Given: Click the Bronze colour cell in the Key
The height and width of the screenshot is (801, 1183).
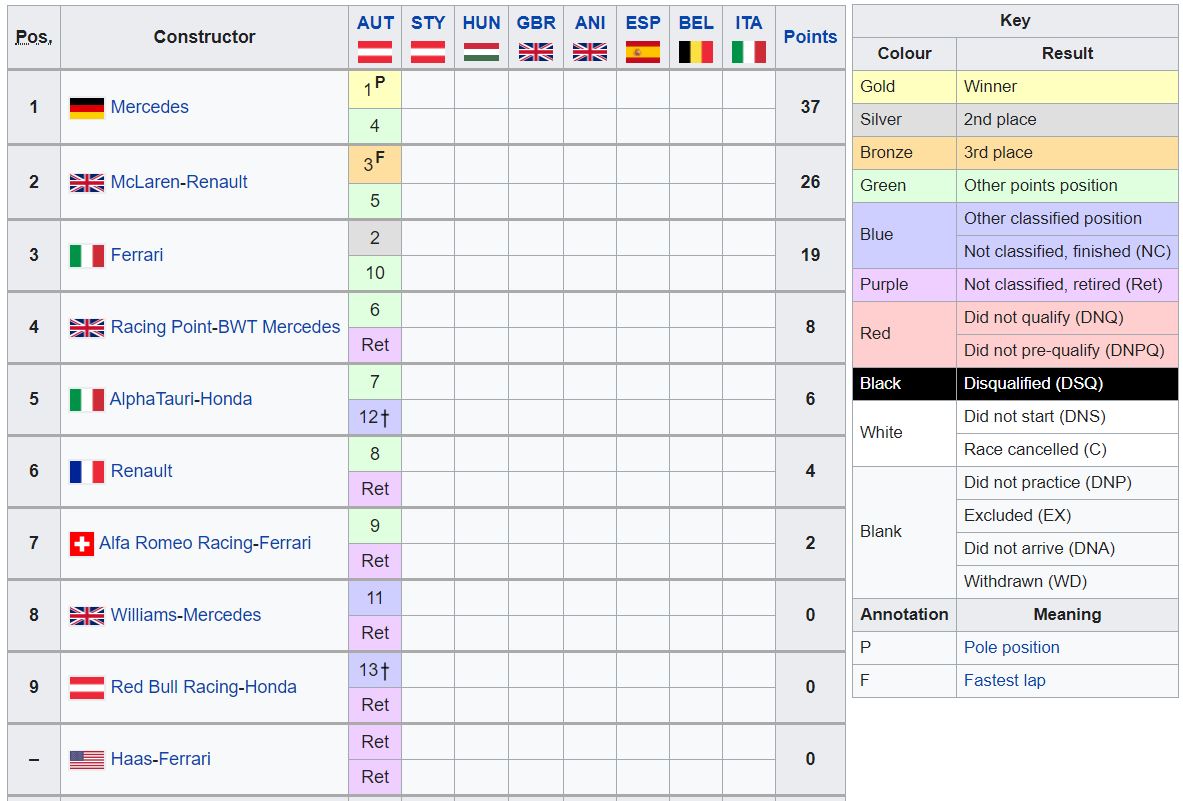Looking at the screenshot, I should (x=905, y=153).
